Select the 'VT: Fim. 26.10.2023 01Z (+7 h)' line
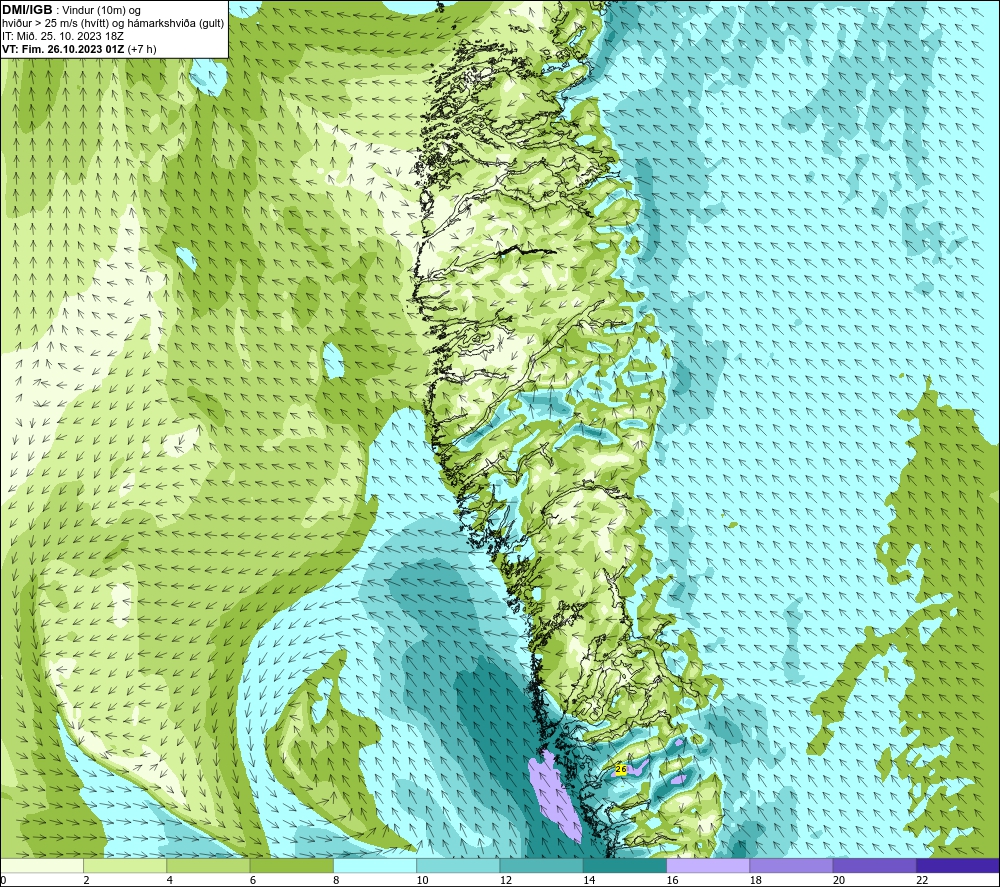Image resolution: width=1000 pixels, height=887 pixels. [79, 49]
